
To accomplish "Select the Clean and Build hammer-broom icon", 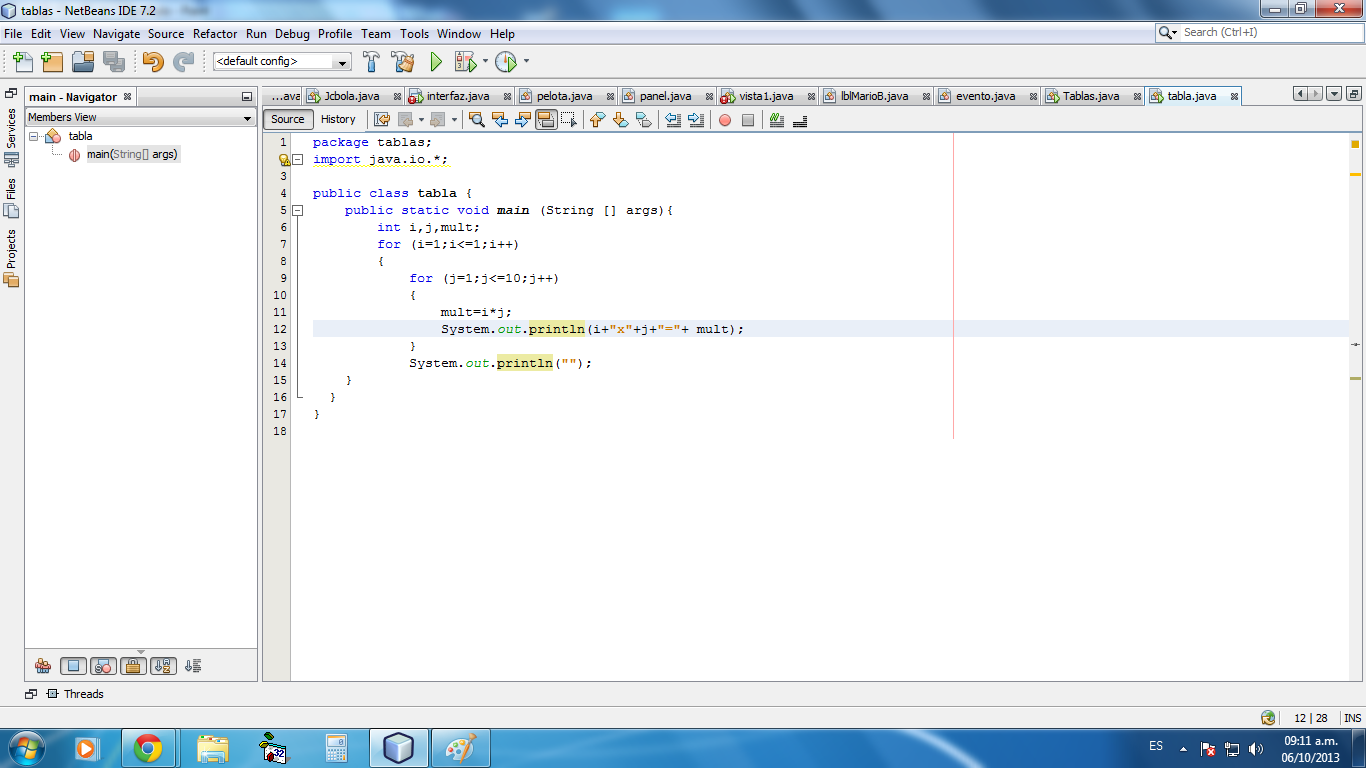I will point(403,61).
